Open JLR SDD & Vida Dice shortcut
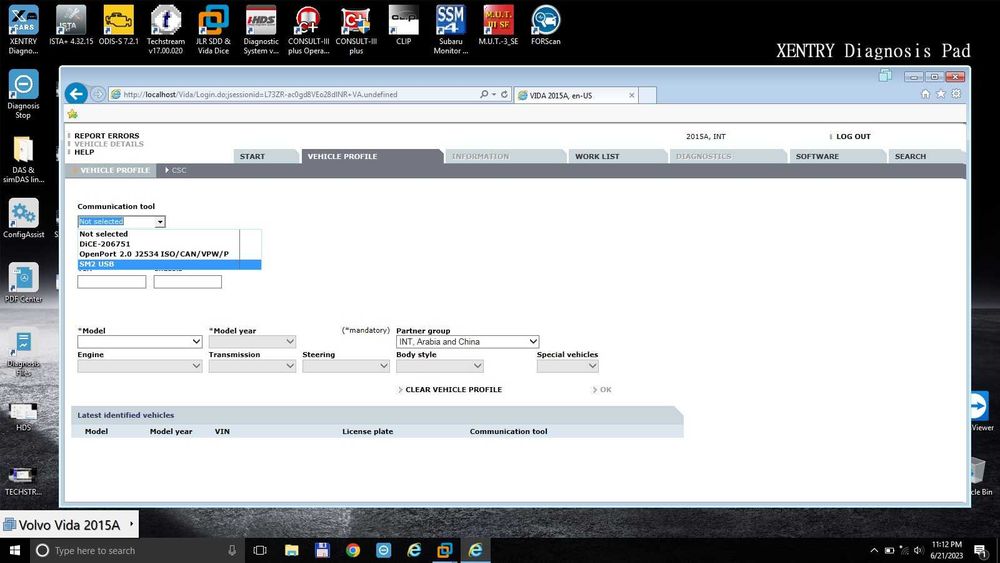 213,30
